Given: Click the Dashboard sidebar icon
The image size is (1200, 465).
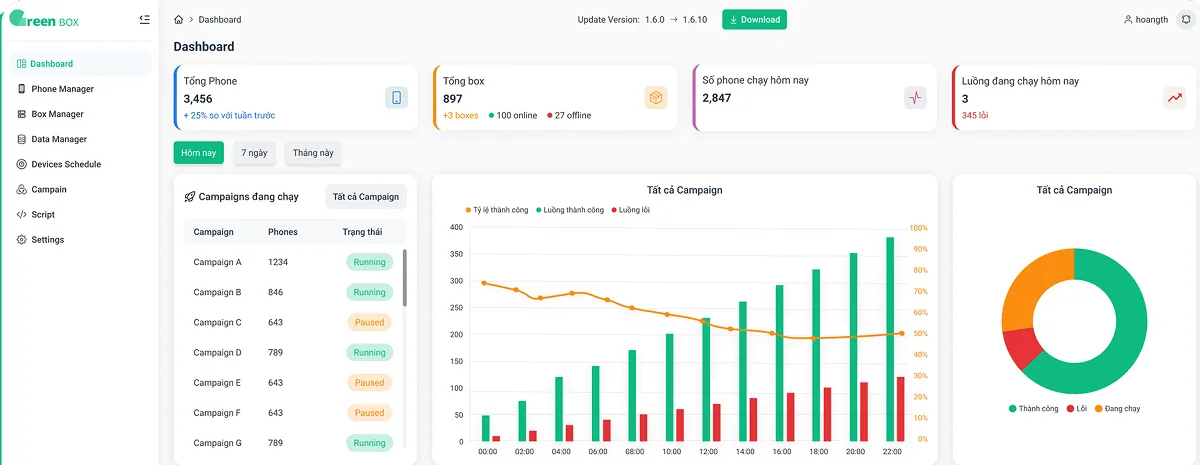Looking at the screenshot, I should tap(22, 64).
